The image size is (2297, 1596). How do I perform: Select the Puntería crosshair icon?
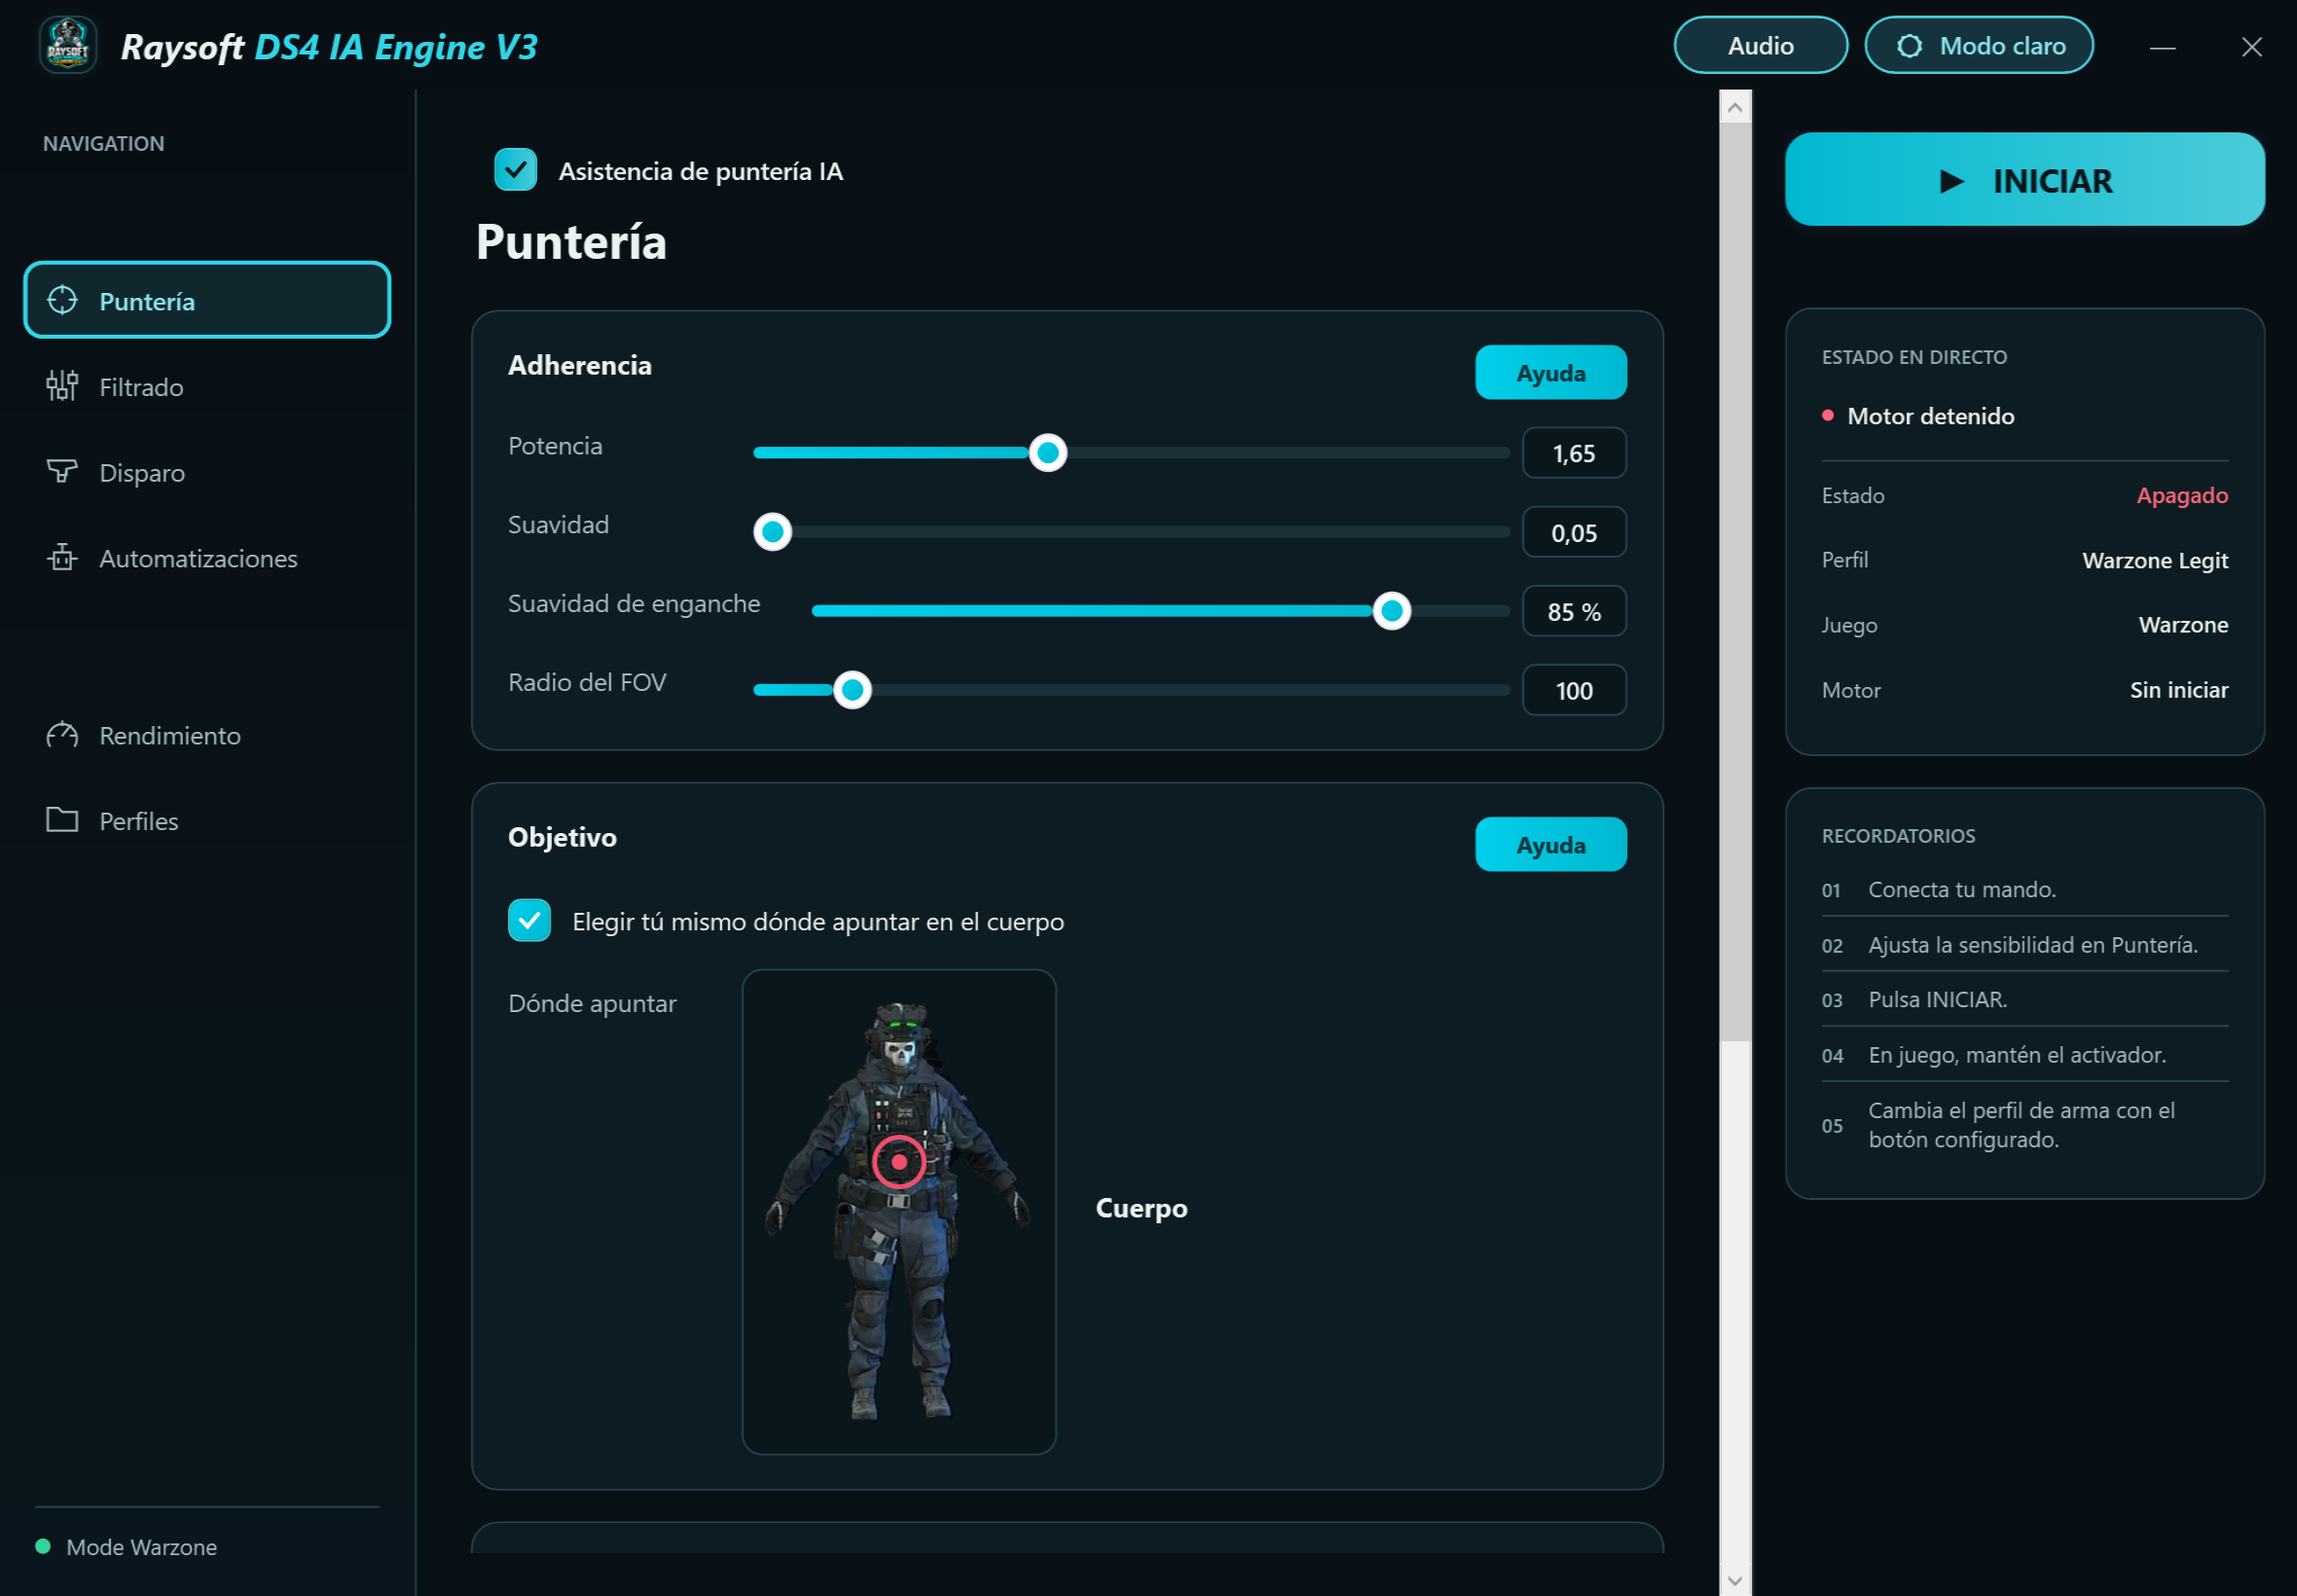coord(62,300)
